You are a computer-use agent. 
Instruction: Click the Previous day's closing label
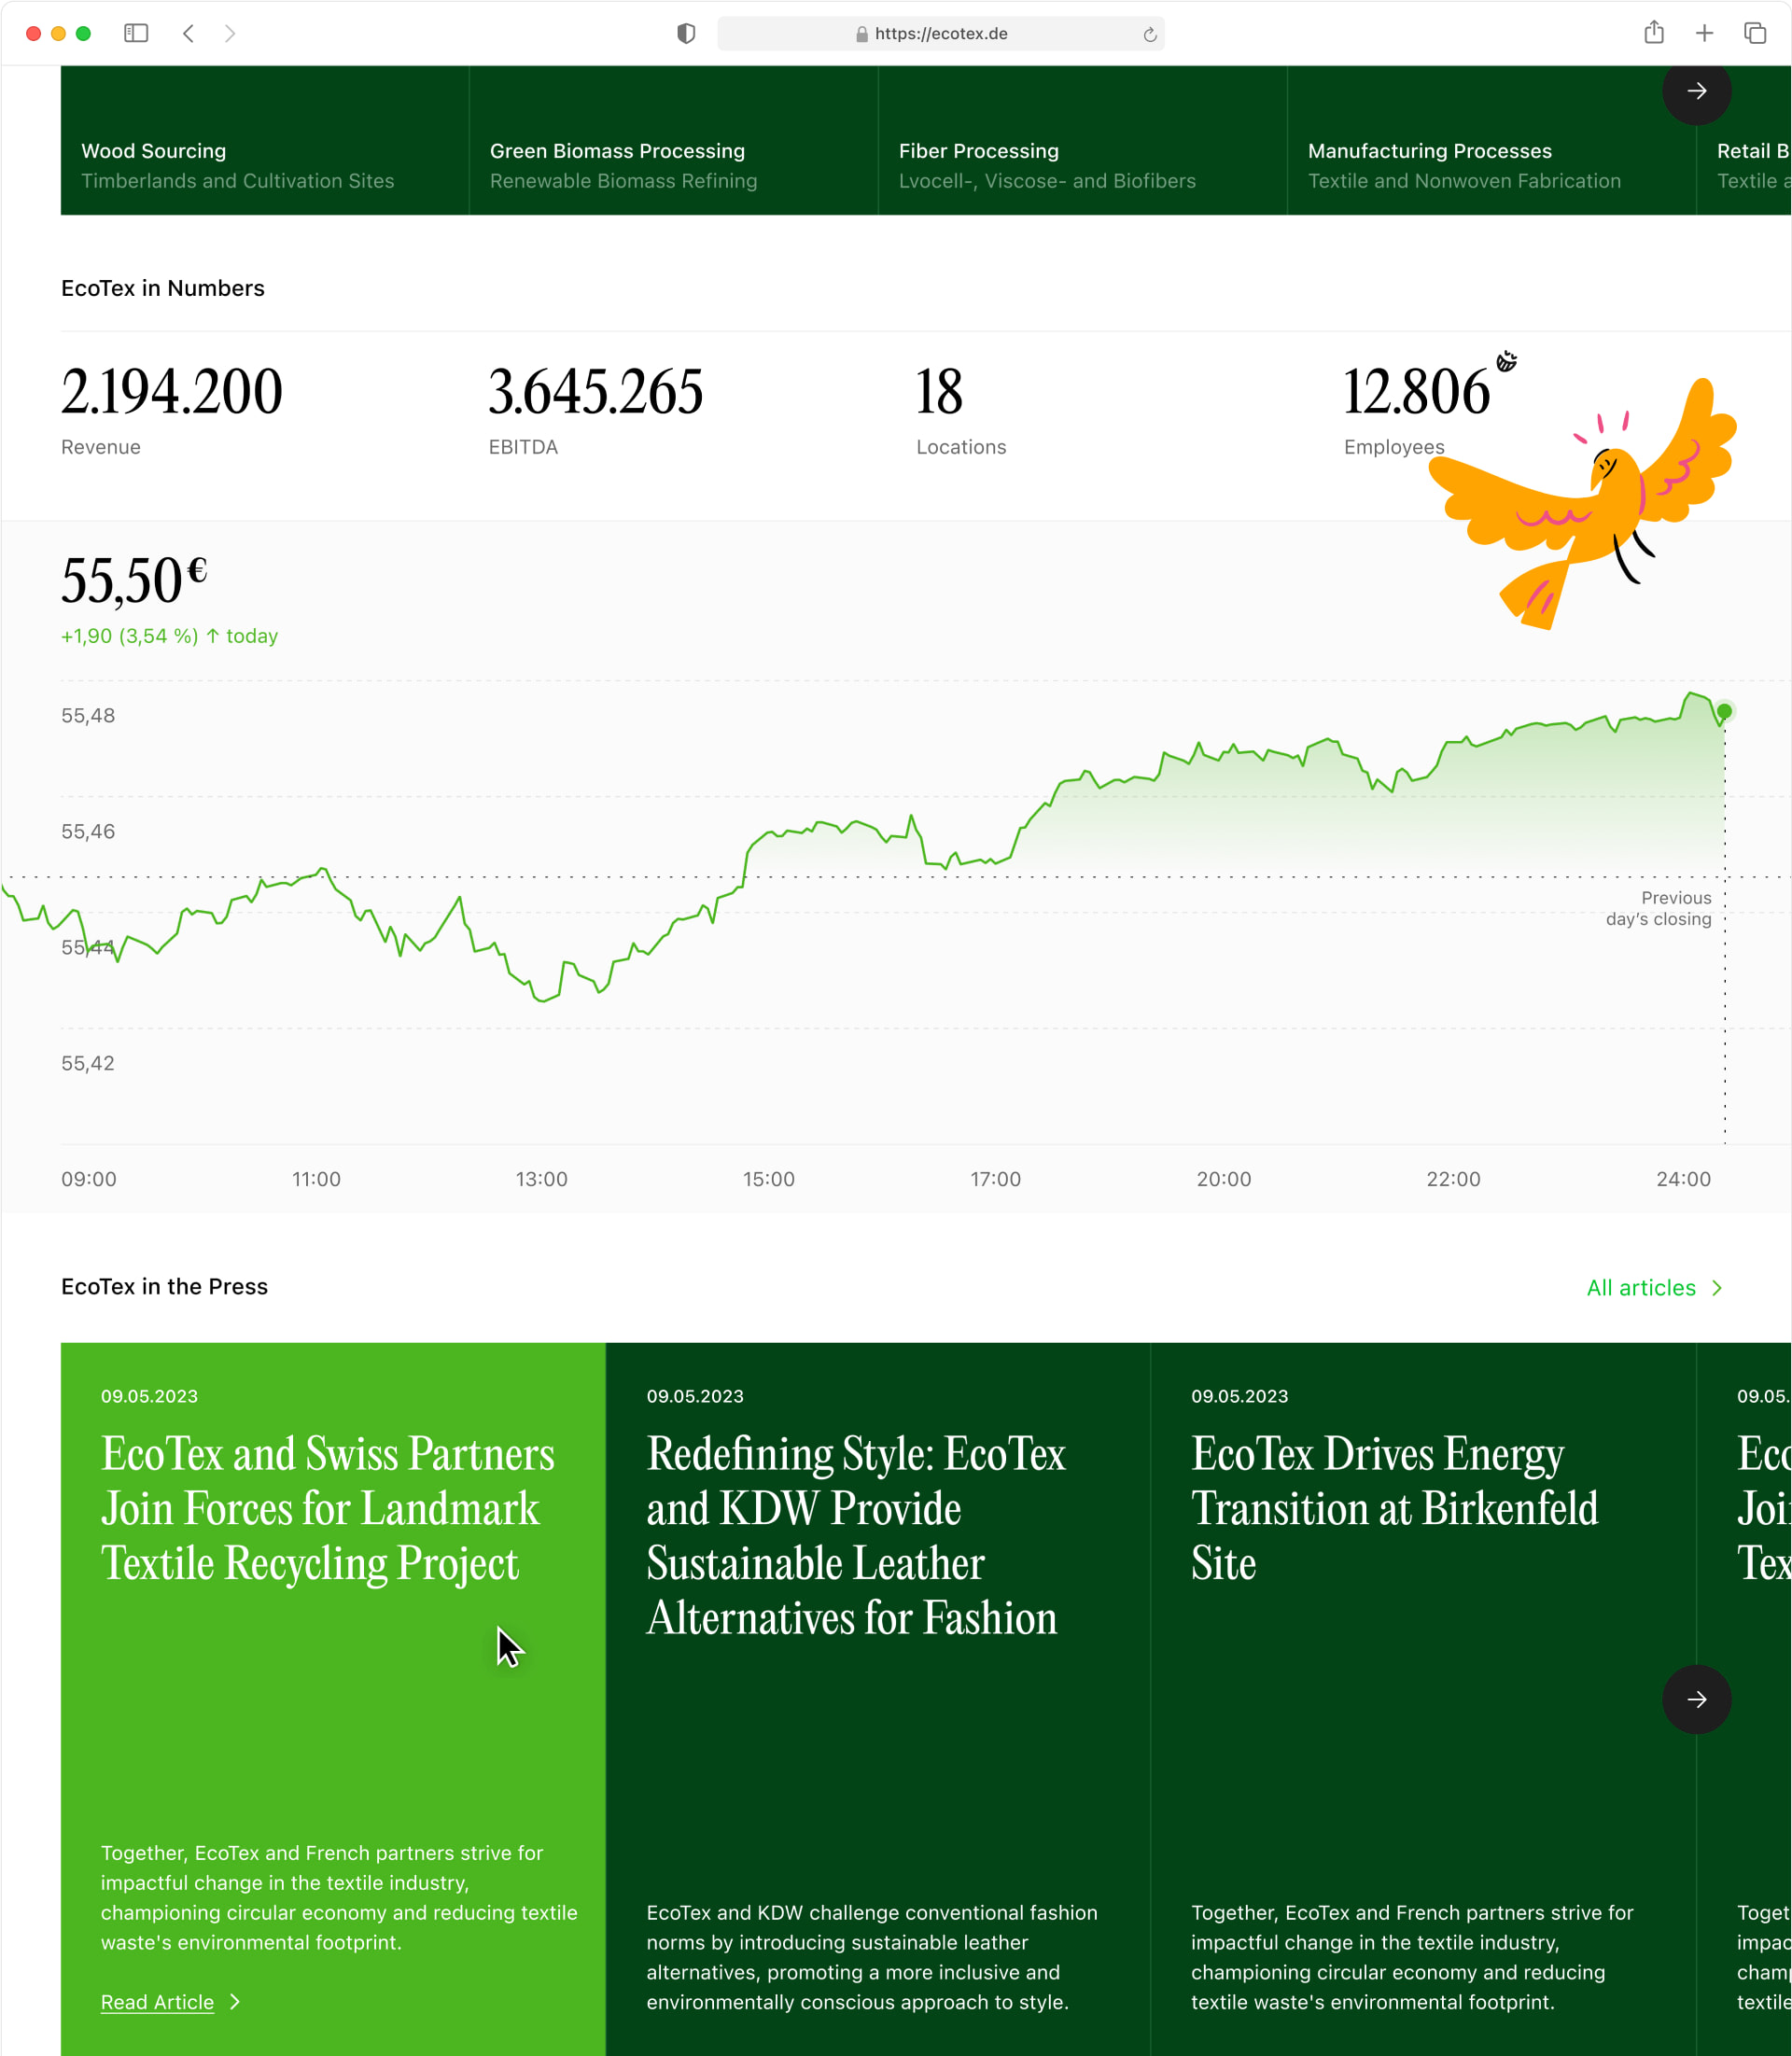tap(1659, 908)
